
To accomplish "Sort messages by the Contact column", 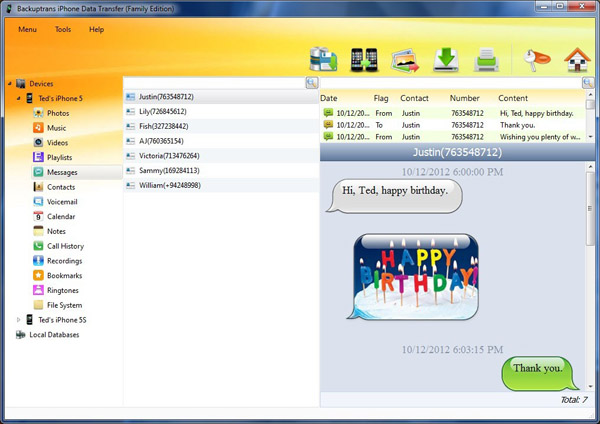I will [x=414, y=98].
